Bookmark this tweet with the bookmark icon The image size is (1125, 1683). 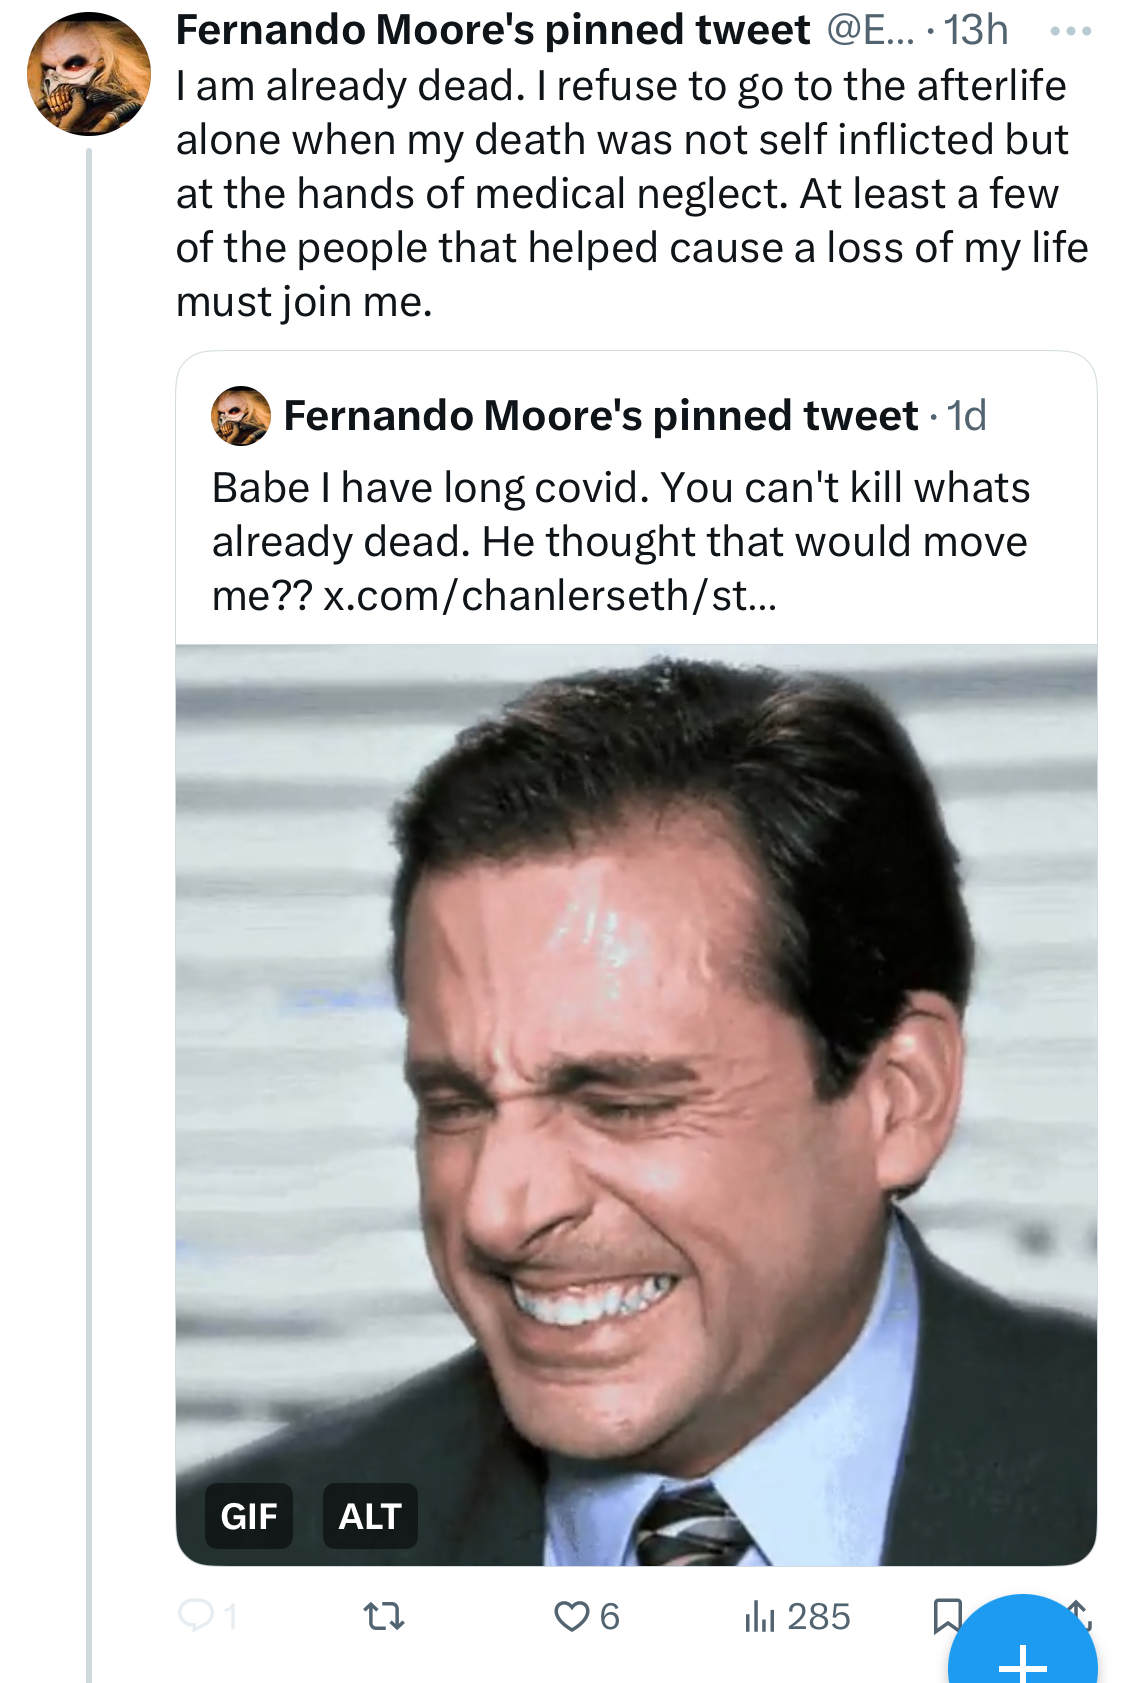click(946, 1616)
